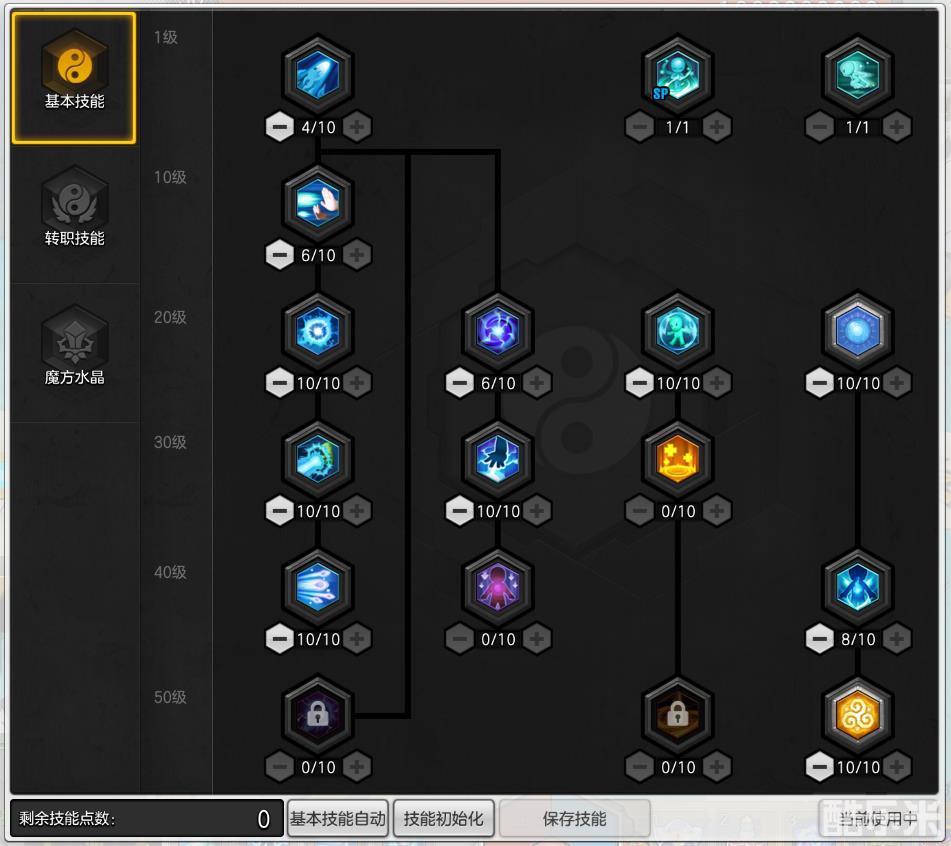Select the blue winged level-40 skill icon
951x846 pixels.
pos(858,586)
